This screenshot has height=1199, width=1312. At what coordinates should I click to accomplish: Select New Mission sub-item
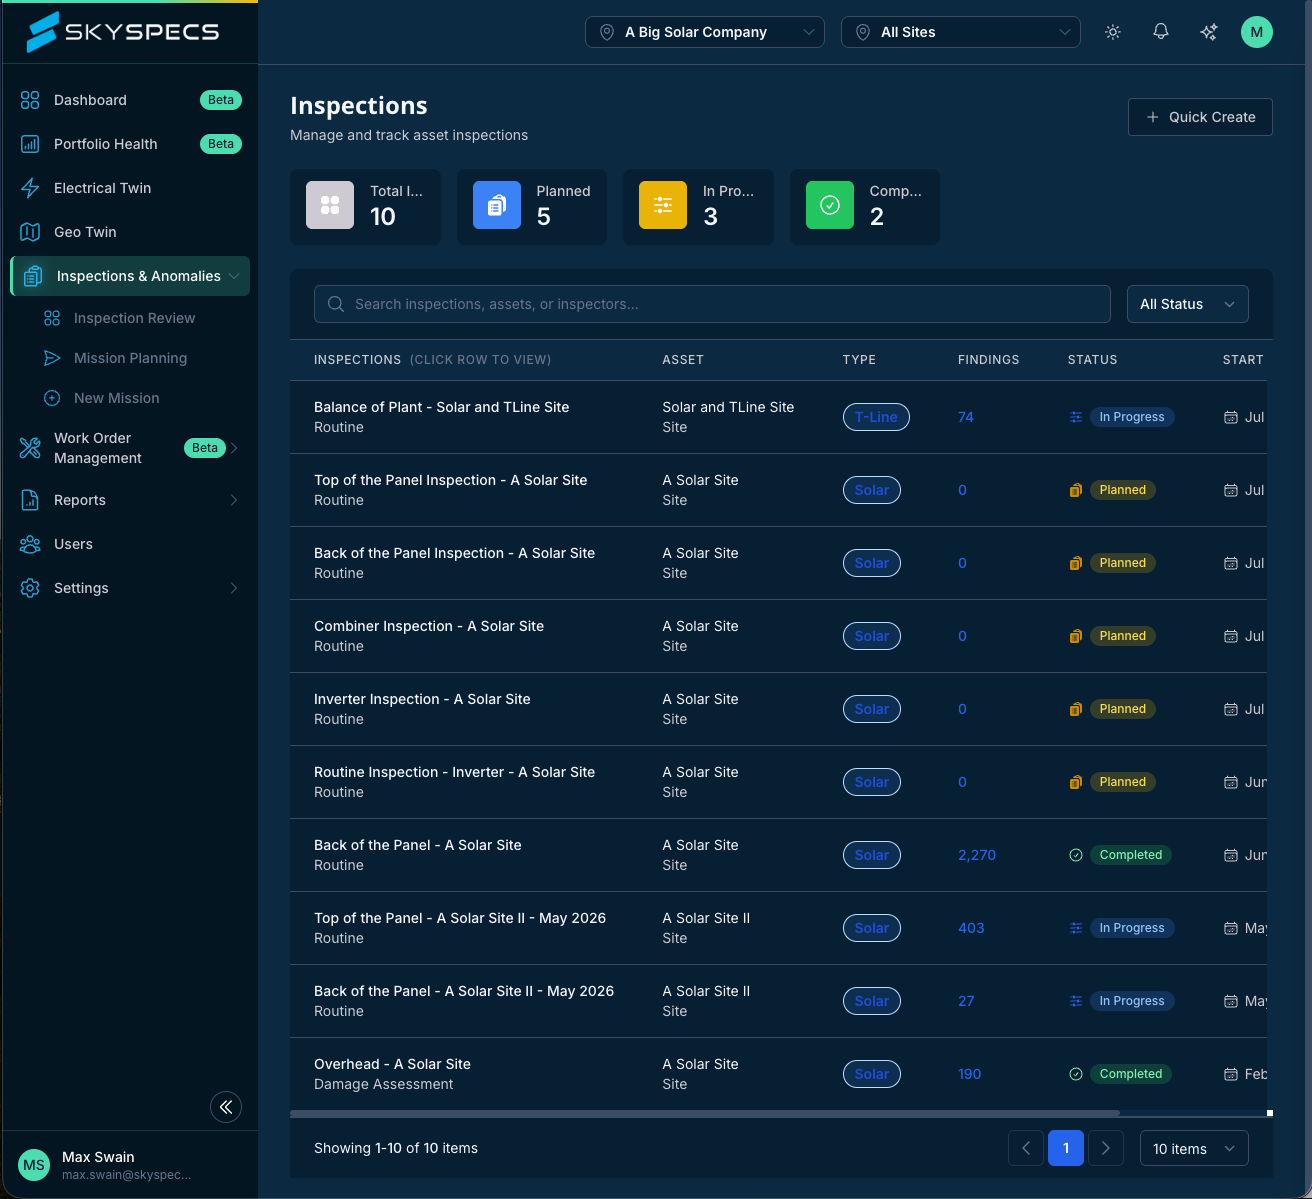(x=116, y=398)
